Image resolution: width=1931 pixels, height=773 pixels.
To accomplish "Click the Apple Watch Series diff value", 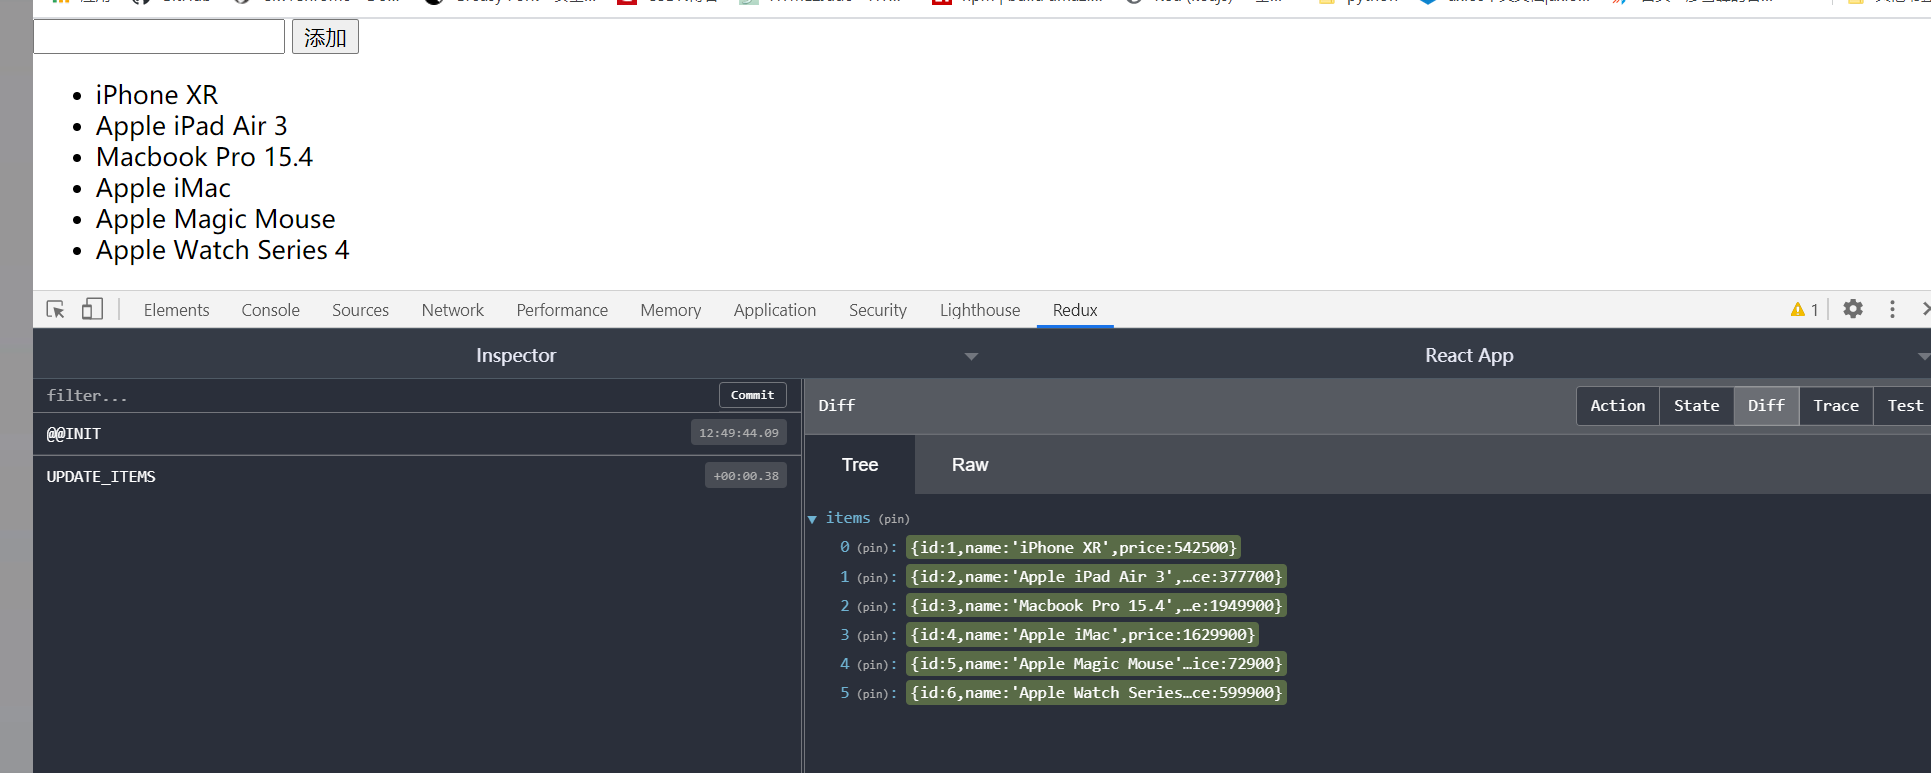I will tap(1096, 693).
